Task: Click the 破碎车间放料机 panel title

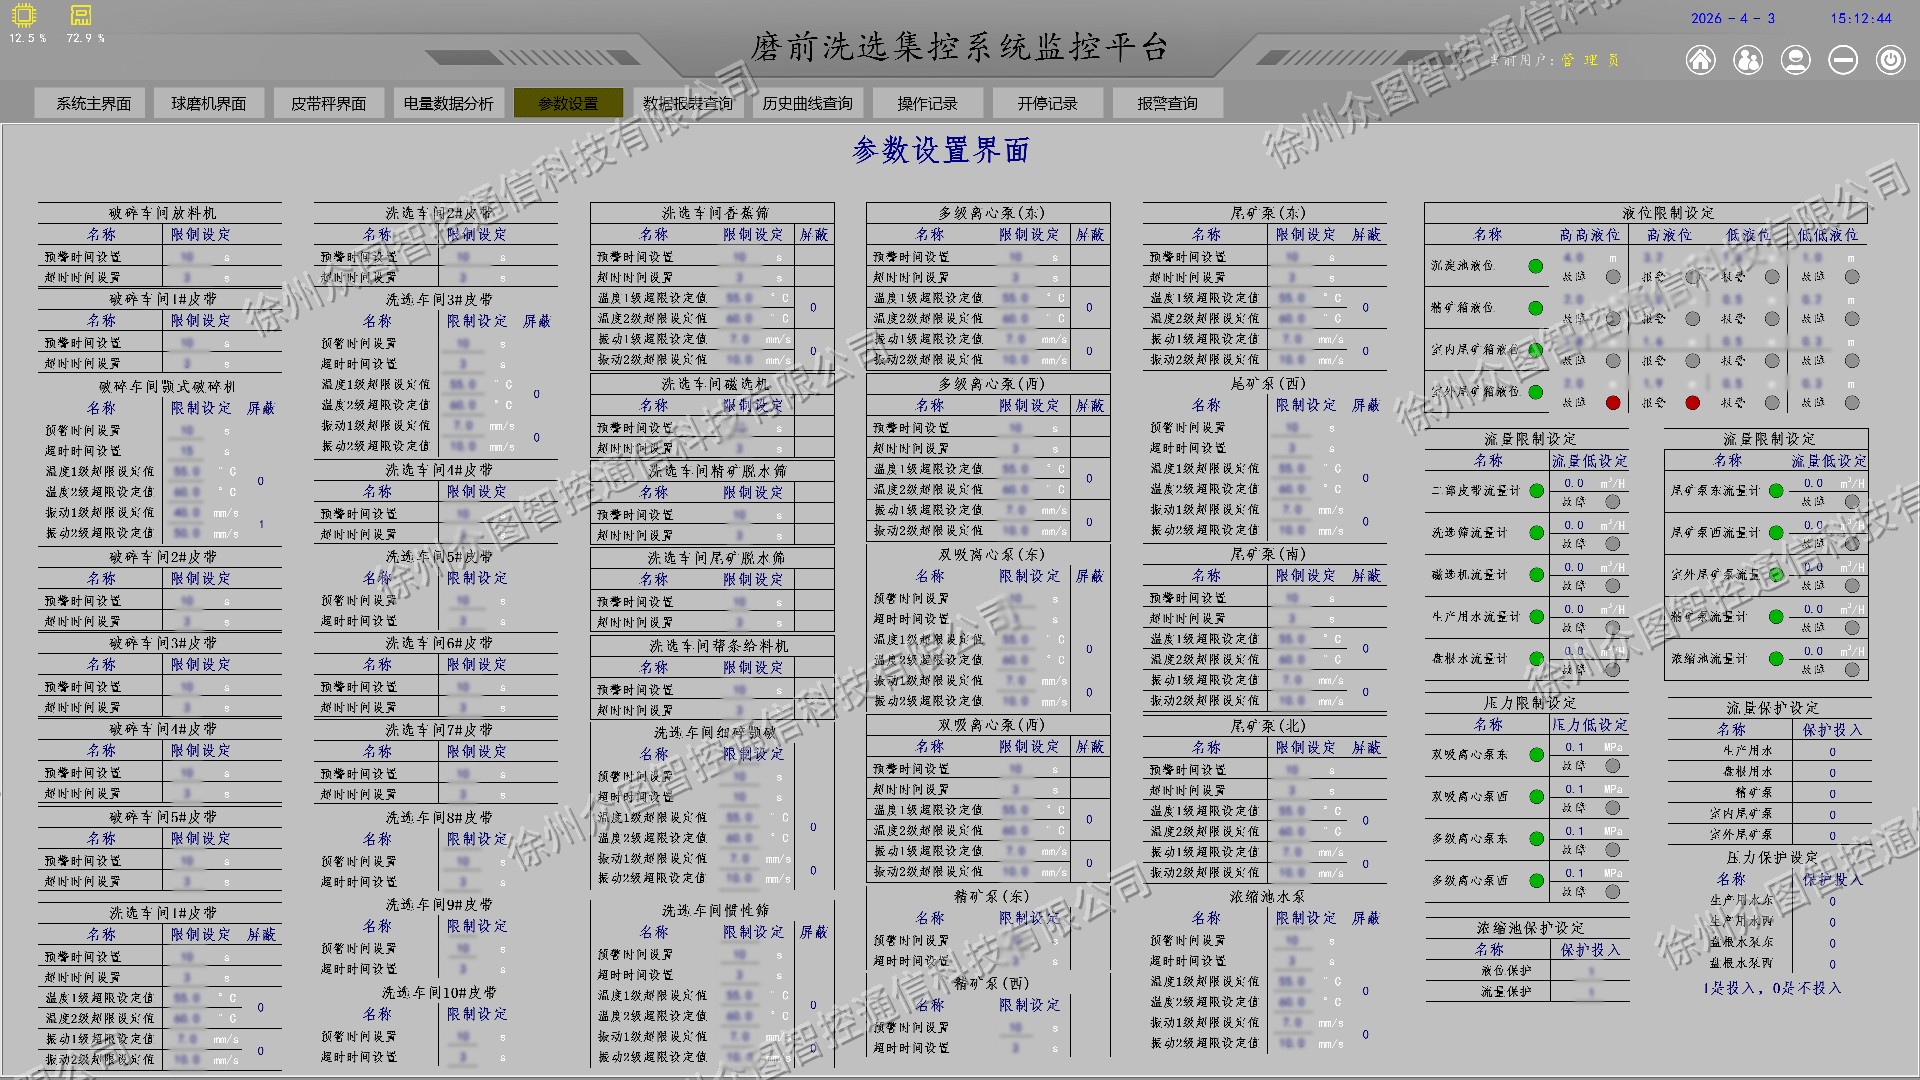Action: [x=162, y=213]
